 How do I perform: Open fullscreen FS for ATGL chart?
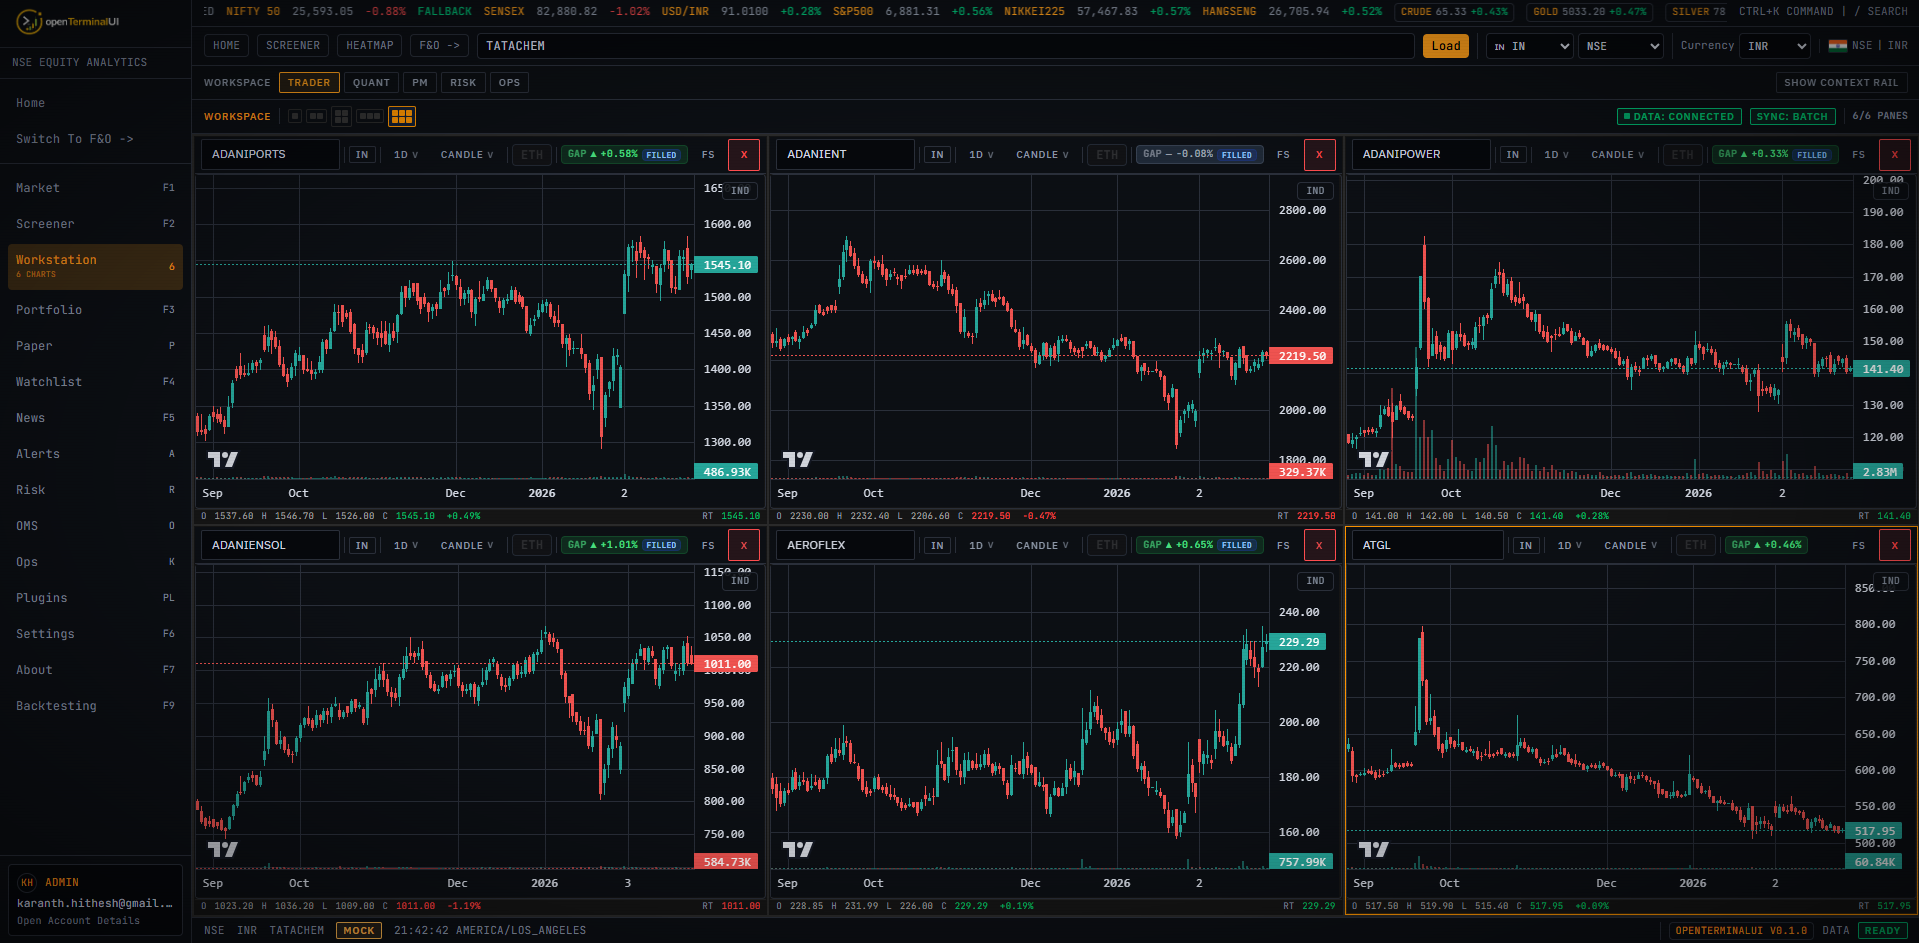(x=1858, y=545)
